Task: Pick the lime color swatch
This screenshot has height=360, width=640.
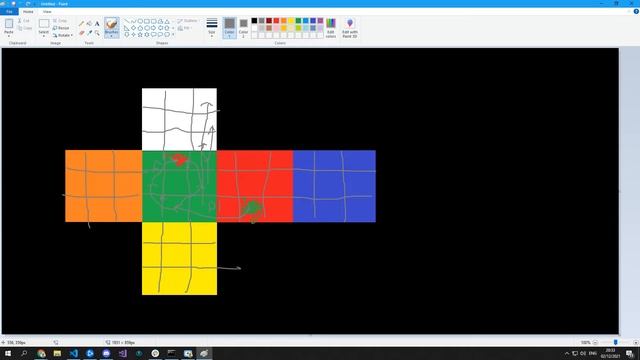Action: click(x=298, y=28)
